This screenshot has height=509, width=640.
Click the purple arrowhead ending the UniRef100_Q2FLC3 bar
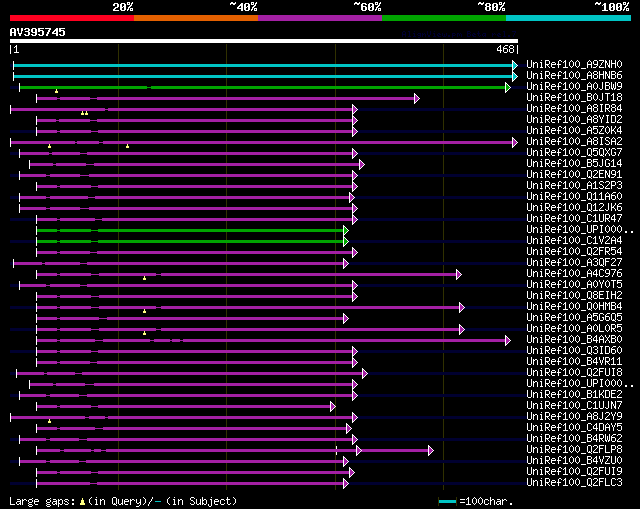346,484
